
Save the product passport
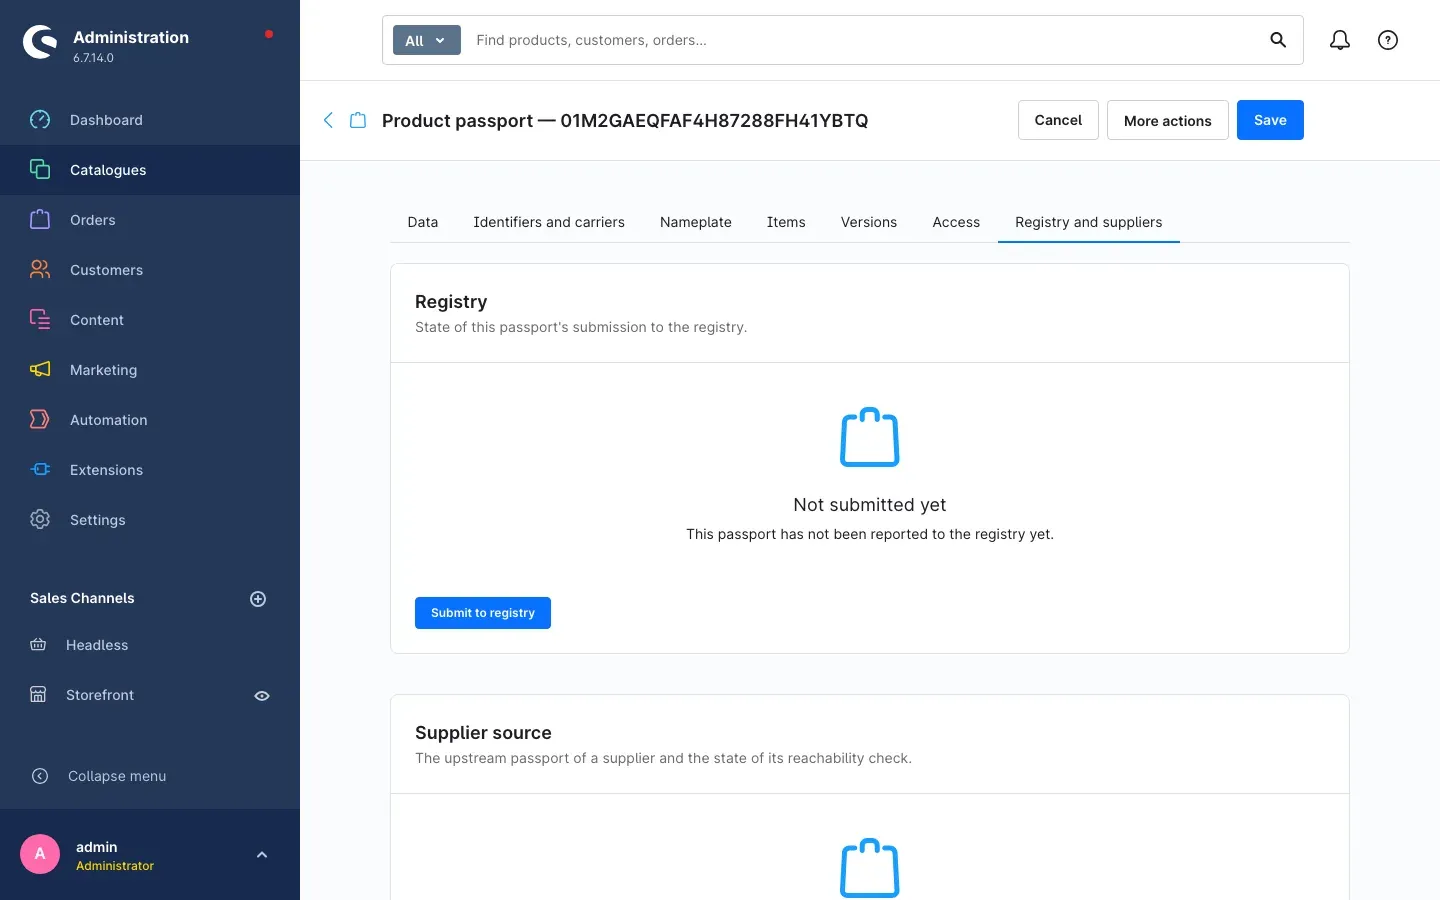(1270, 120)
